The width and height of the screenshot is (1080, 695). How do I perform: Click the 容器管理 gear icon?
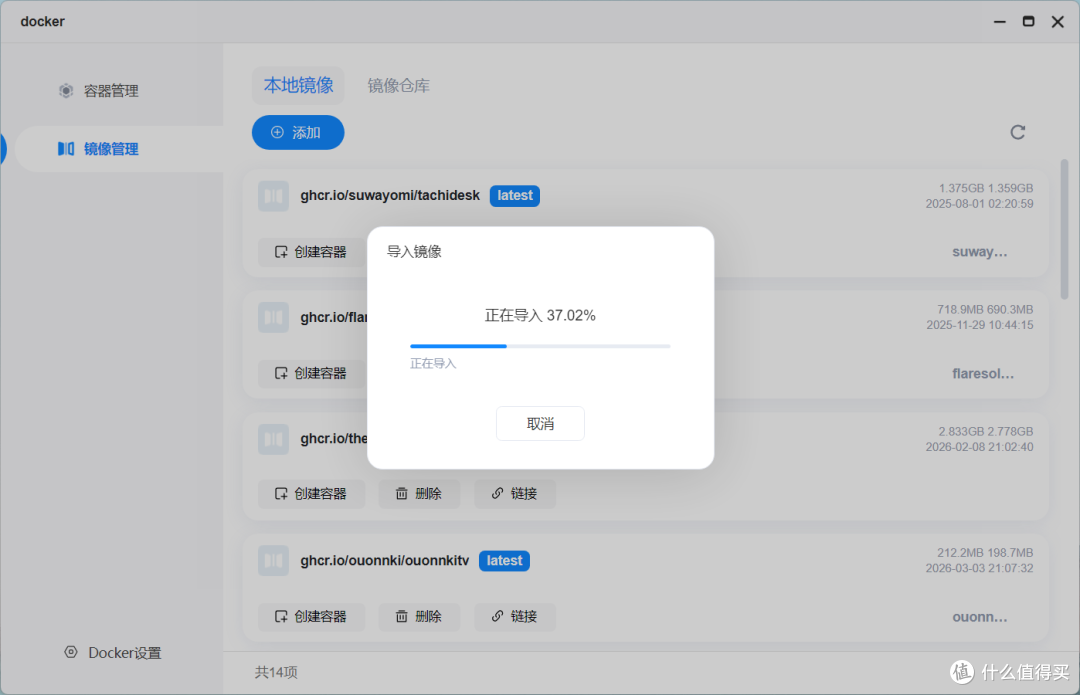66,91
